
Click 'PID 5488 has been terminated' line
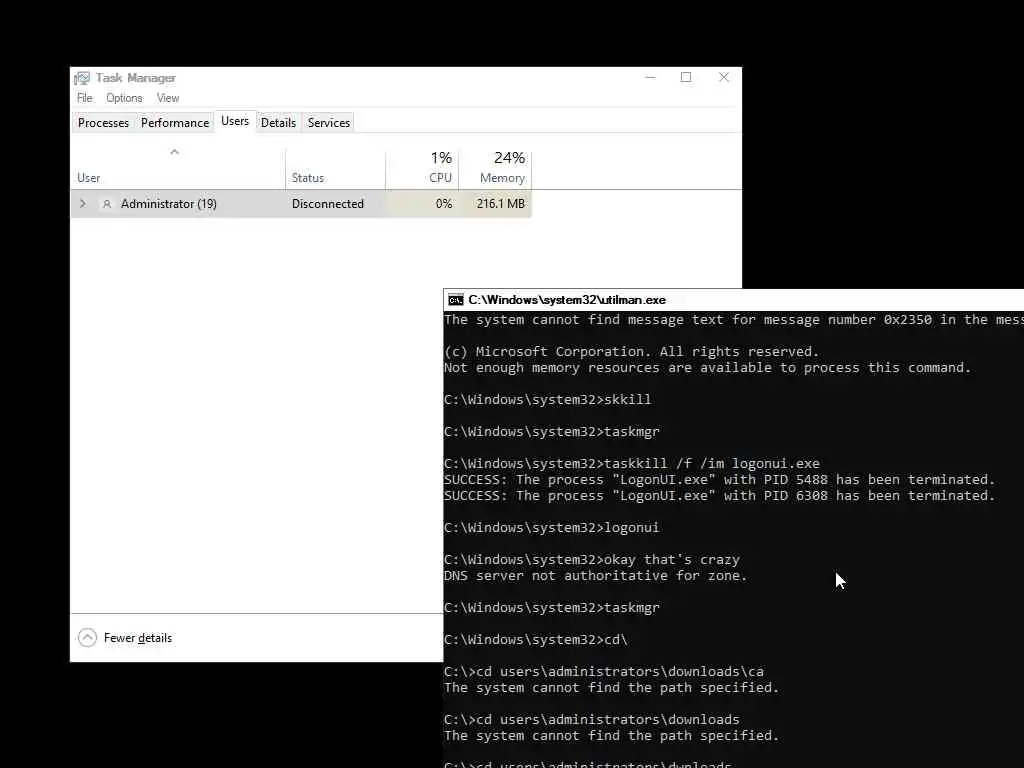[x=719, y=480]
